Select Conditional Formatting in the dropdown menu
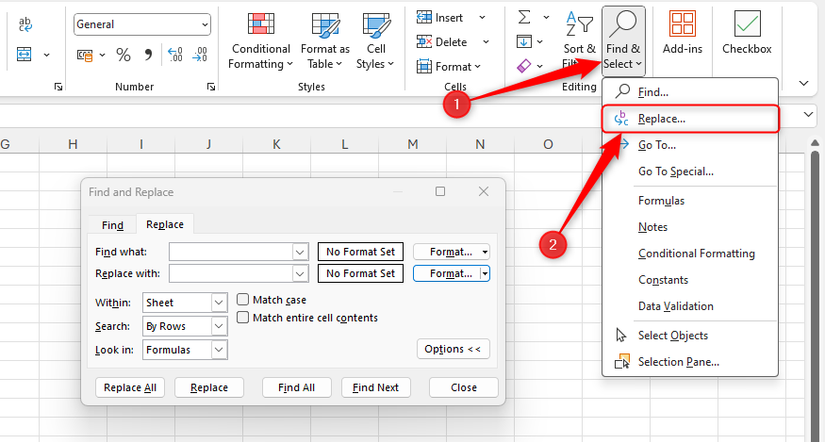The image size is (825, 442). click(x=689, y=253)
